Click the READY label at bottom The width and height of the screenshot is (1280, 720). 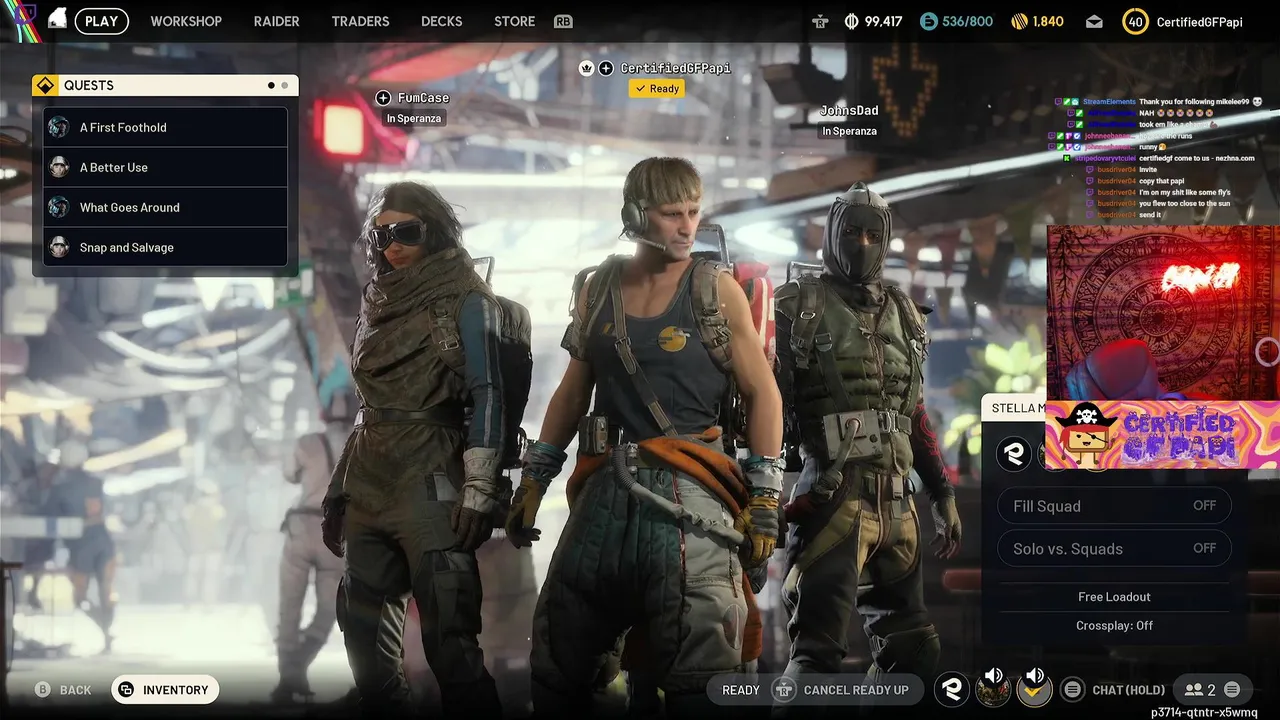click(741, 690)
